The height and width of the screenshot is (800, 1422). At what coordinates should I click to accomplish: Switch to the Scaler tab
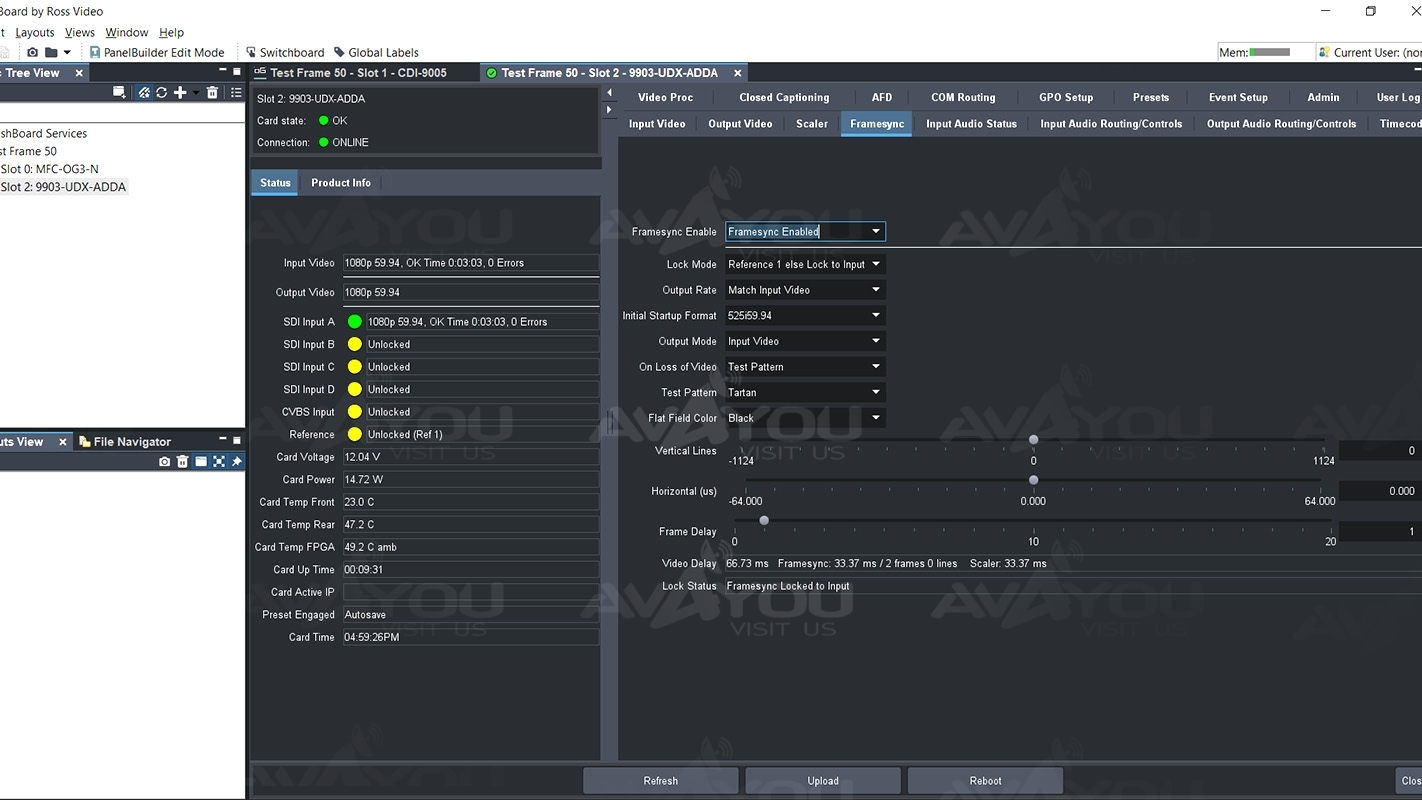[x=811, y=124]
